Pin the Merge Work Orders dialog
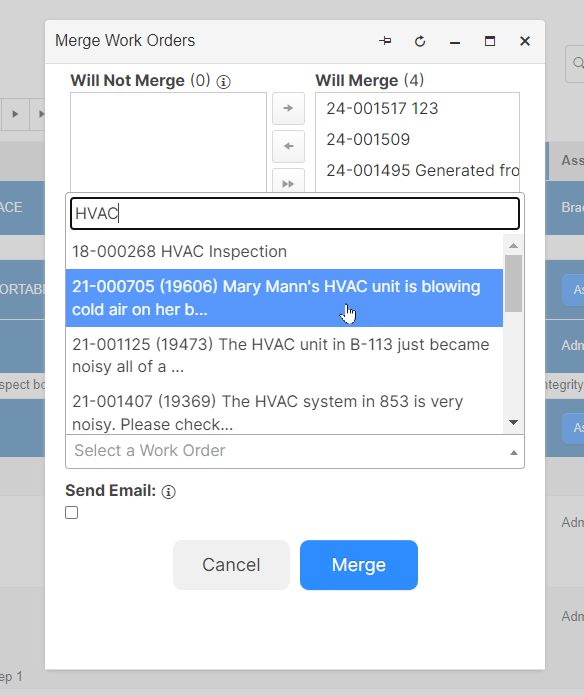 385,41
